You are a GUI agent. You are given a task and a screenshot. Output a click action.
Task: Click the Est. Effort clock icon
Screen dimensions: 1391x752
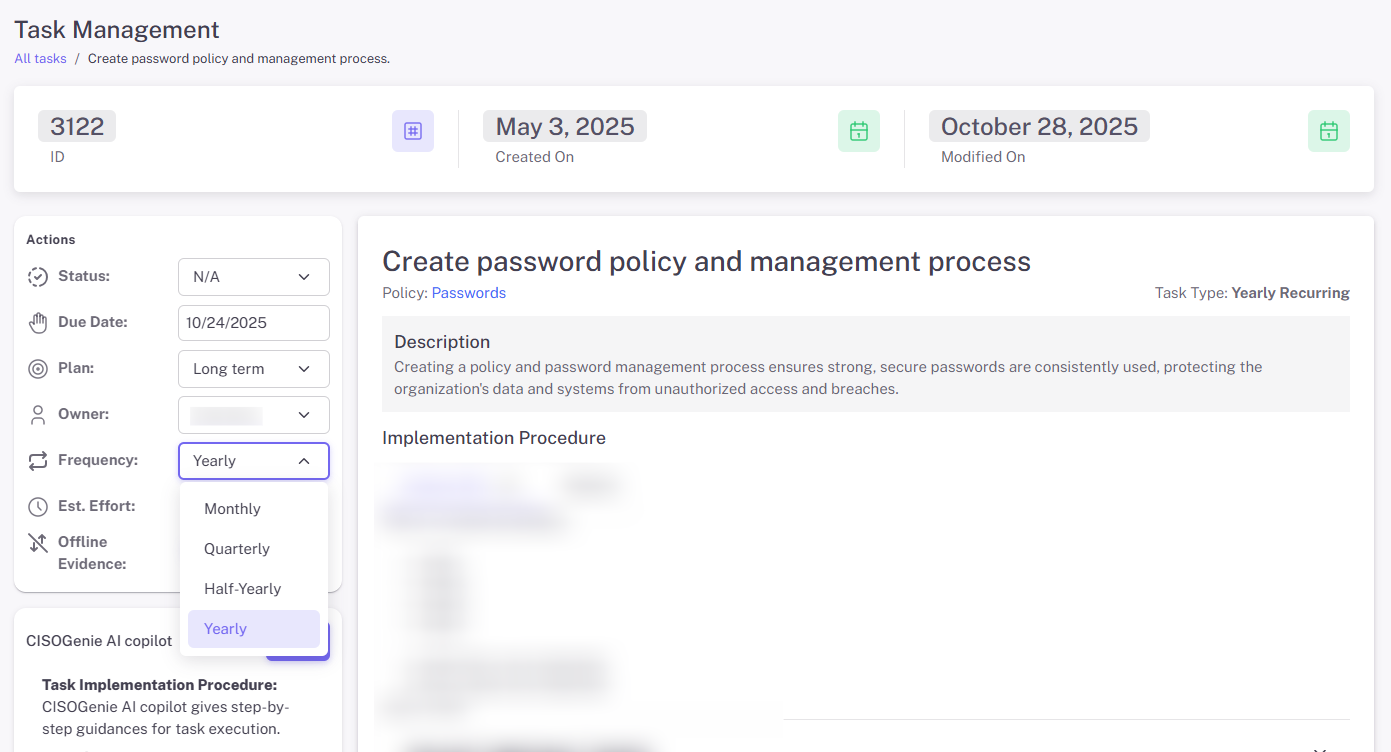click(x=38, y=507)
